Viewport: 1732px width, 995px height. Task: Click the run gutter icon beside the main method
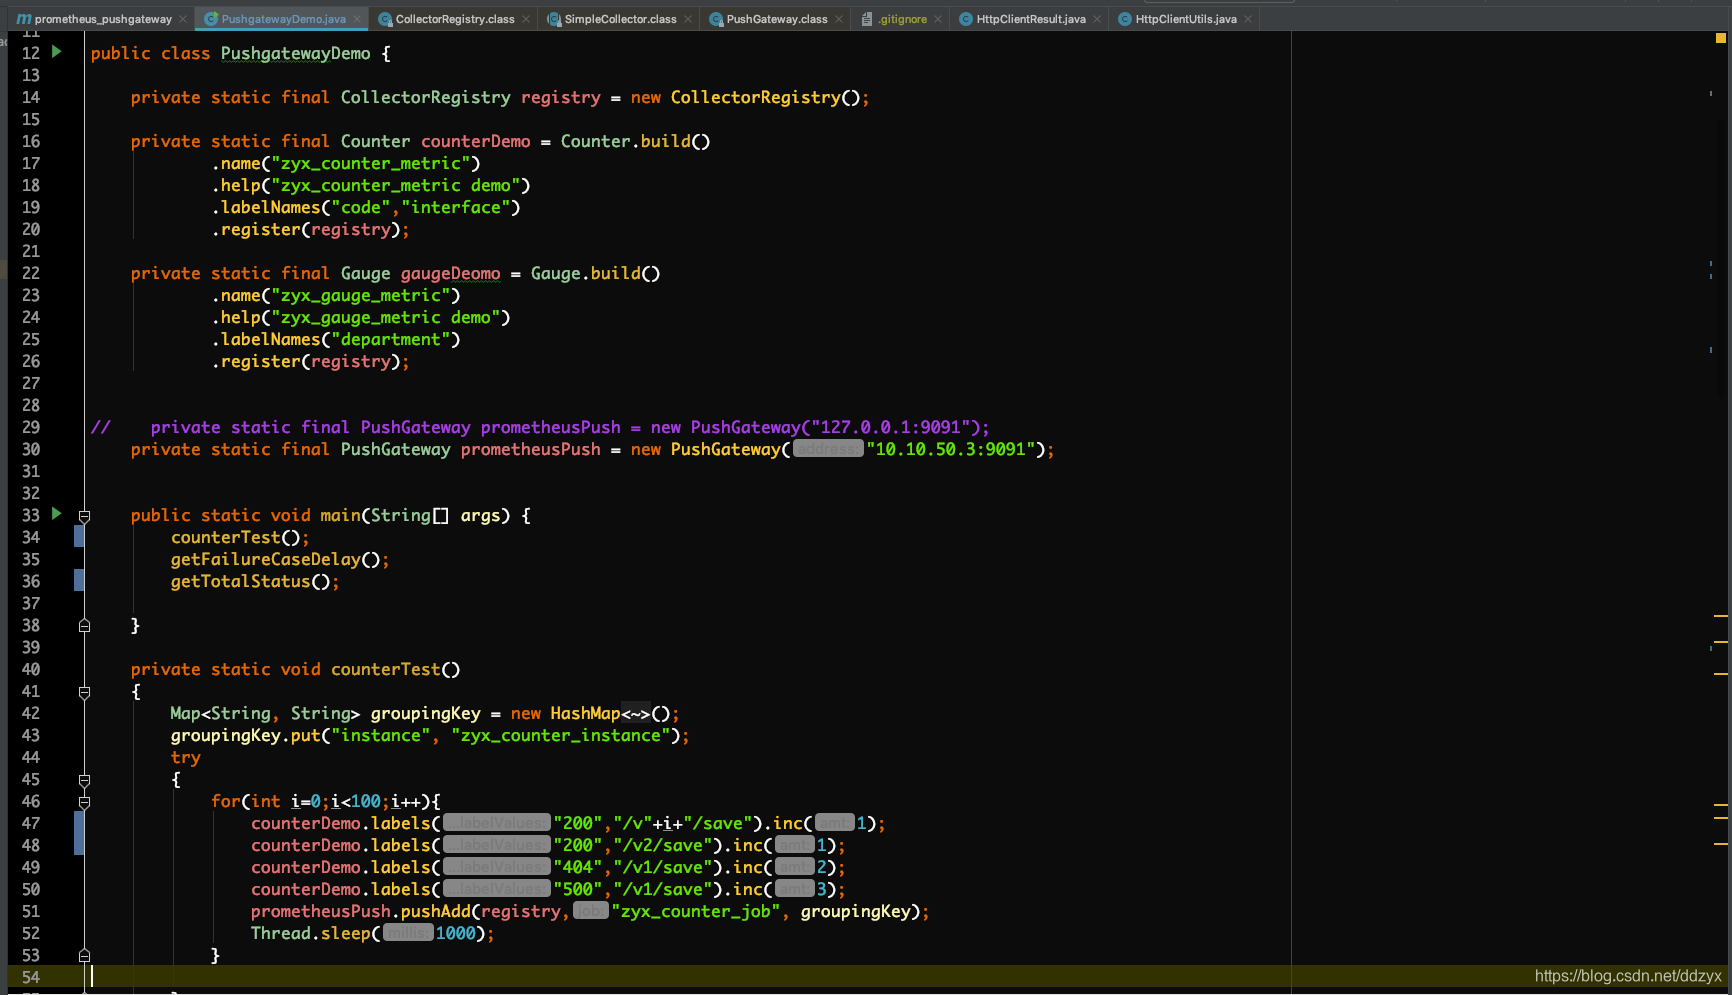pos(57,514)
